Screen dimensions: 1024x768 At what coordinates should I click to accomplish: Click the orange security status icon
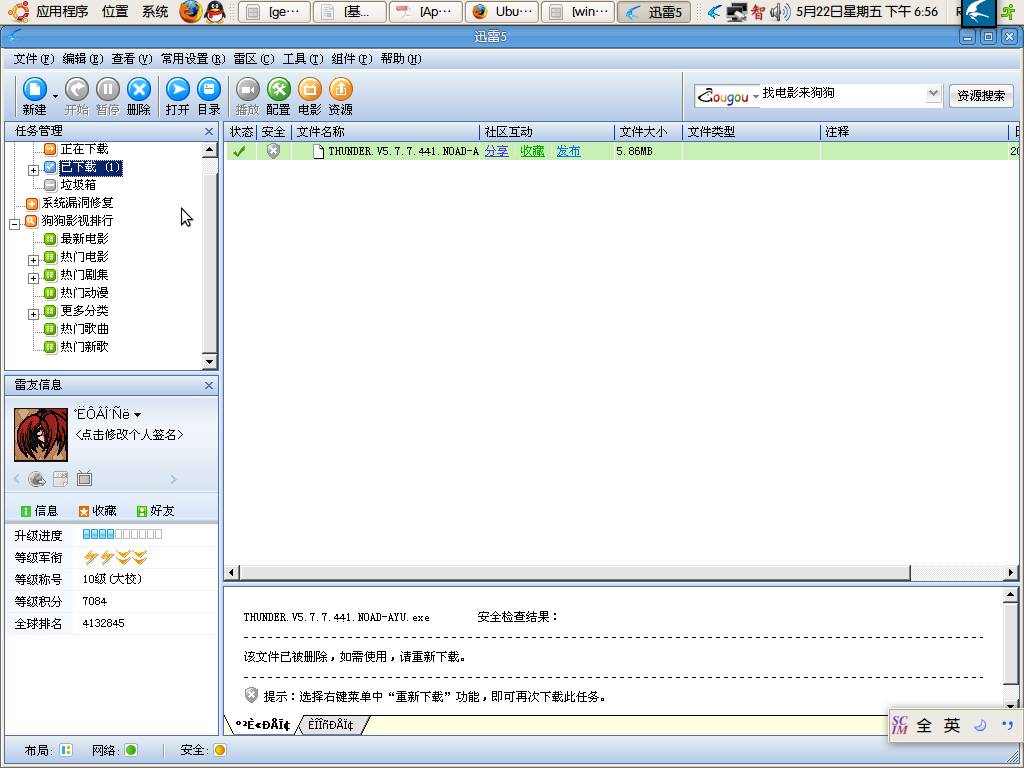(220, 750)
